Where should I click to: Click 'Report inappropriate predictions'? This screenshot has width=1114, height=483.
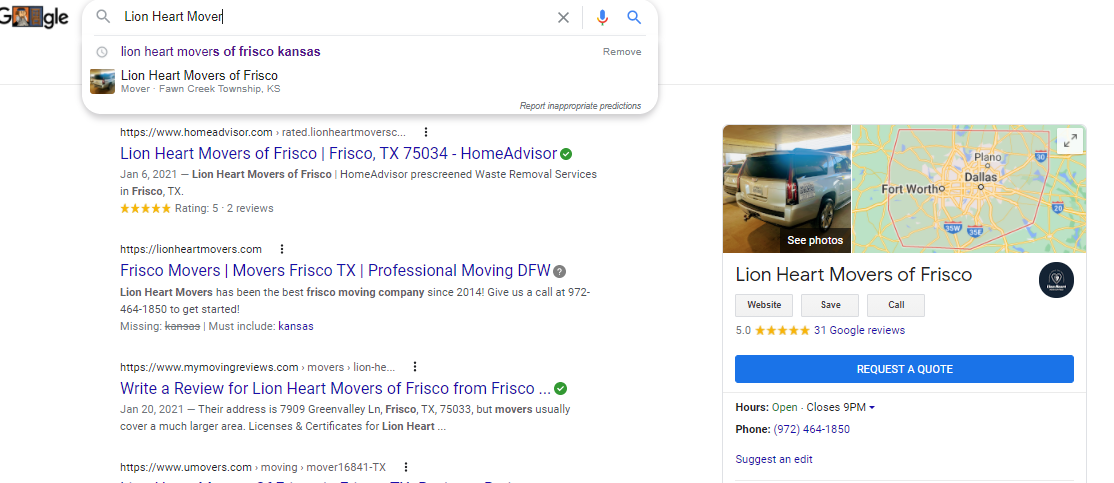pos(580,106)
